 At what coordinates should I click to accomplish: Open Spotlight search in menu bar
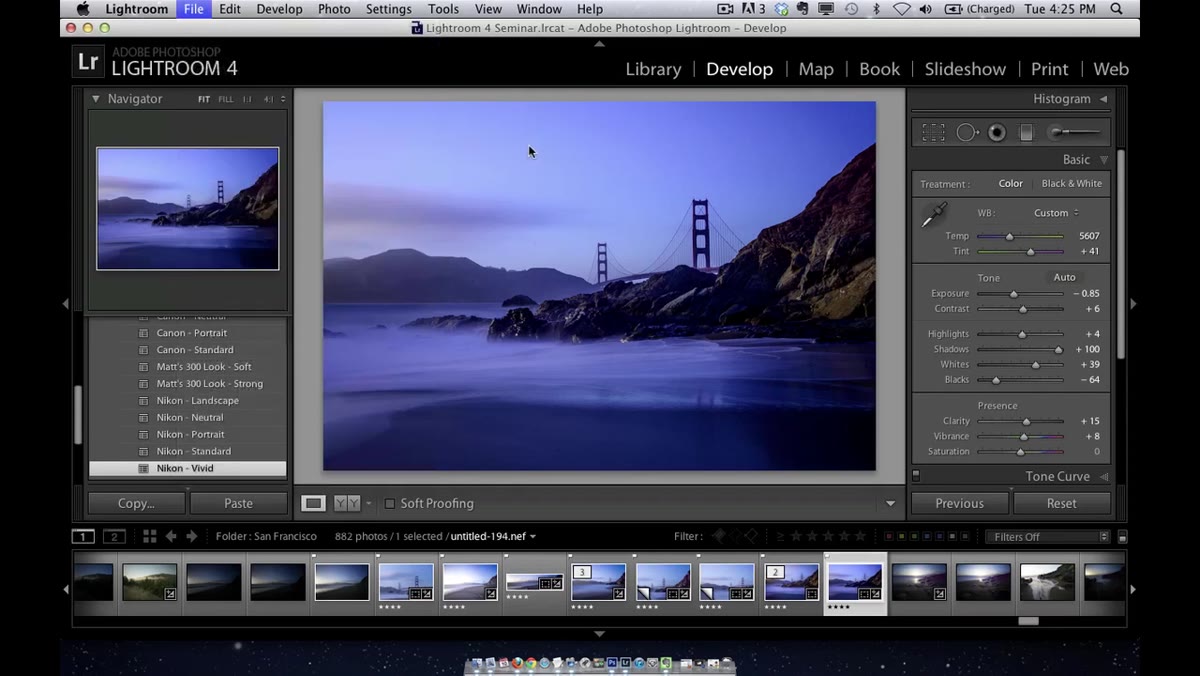coord(1117,9)
